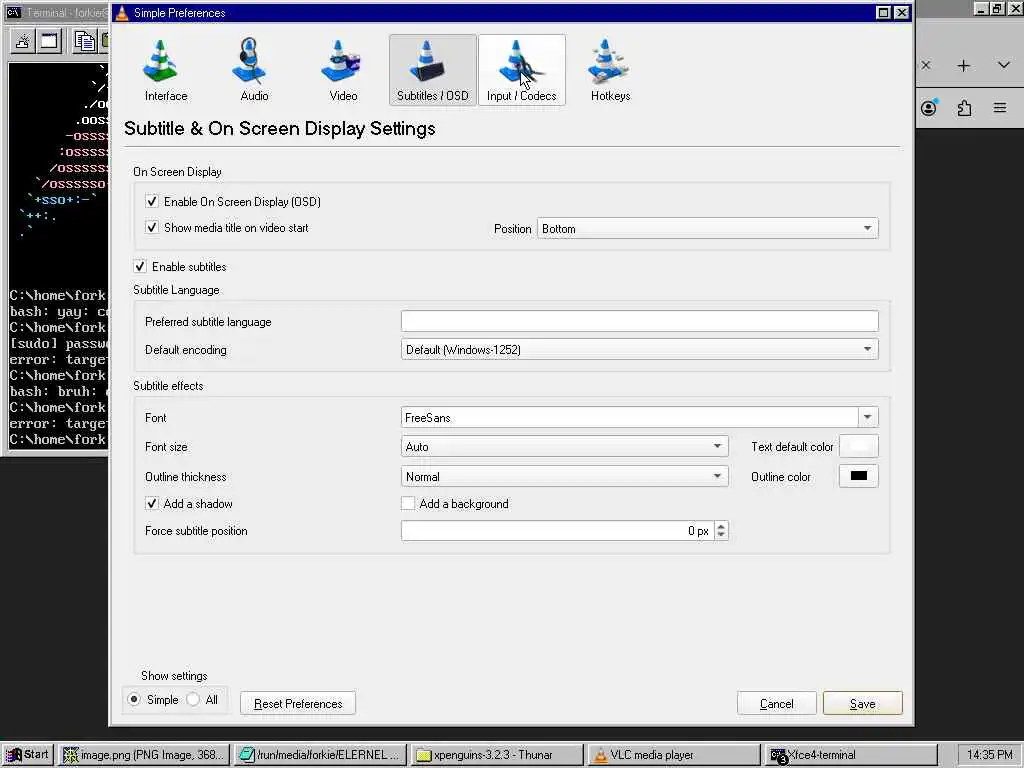Open the browser hamburger menu
The height and width of the screenshot is (768, 1024).
click(1000, 108)
